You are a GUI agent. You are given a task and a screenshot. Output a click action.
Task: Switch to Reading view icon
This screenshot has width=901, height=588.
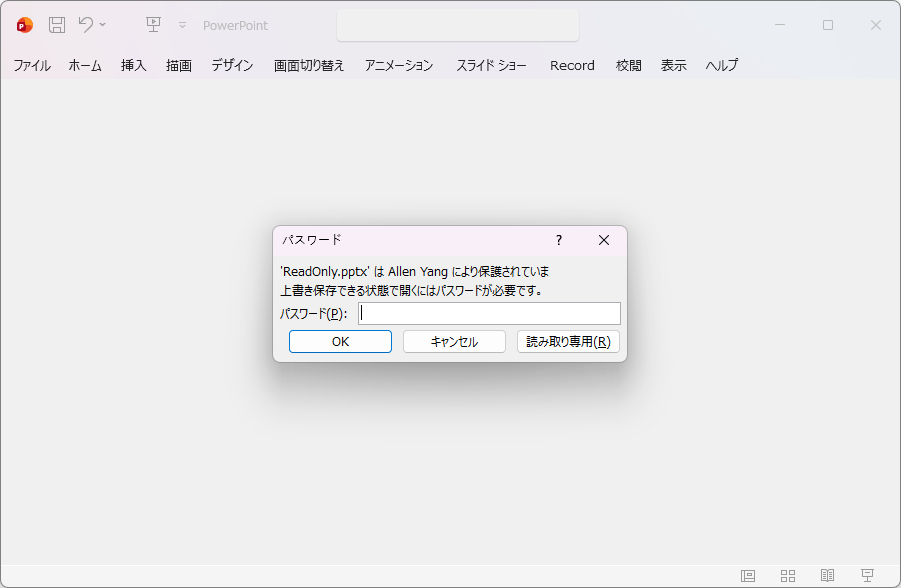point(827,575)
